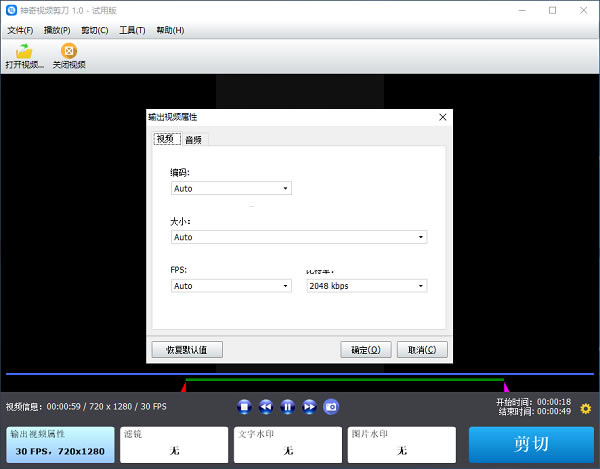The image size is (600, 469).
Task: Click the large blue 剪切 cut button
Action: pyautogui.click(x=531, y=445)
